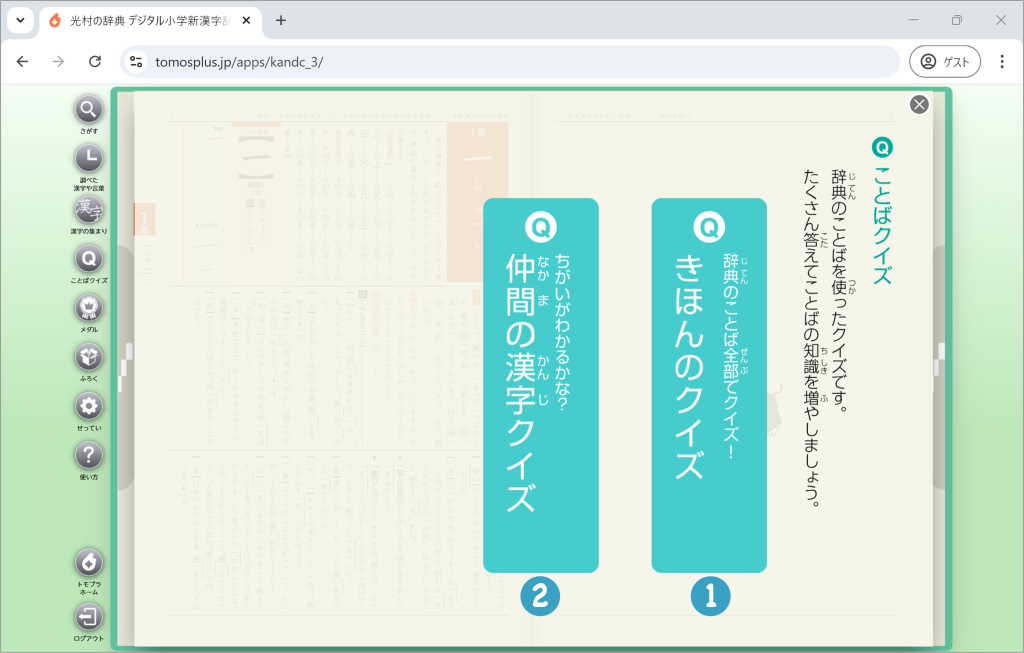
Task: Click the browser forward arrow
Action: click(x=59, y=61)
